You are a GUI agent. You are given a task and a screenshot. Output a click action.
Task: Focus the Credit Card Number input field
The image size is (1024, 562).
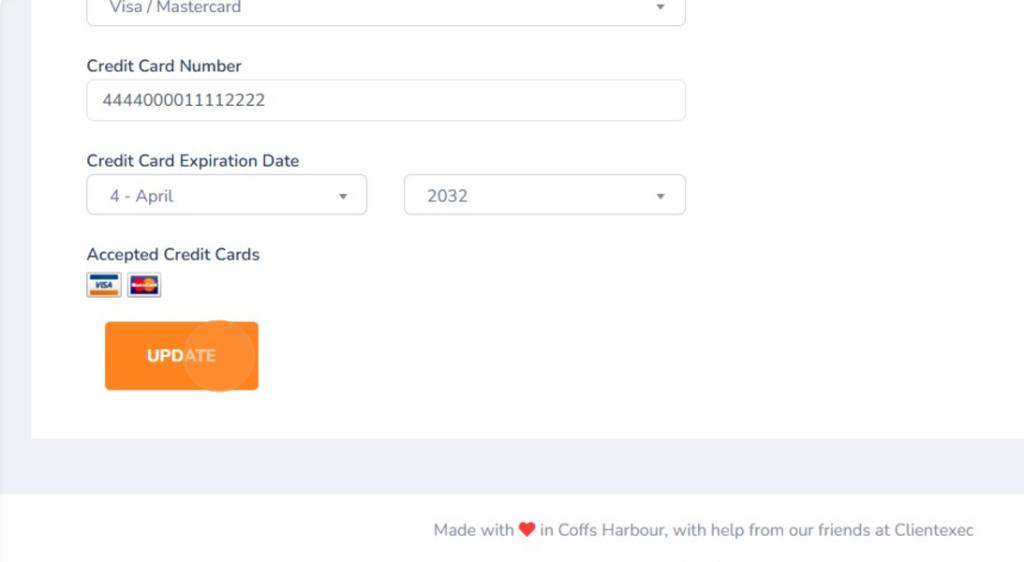coord(386,100)
